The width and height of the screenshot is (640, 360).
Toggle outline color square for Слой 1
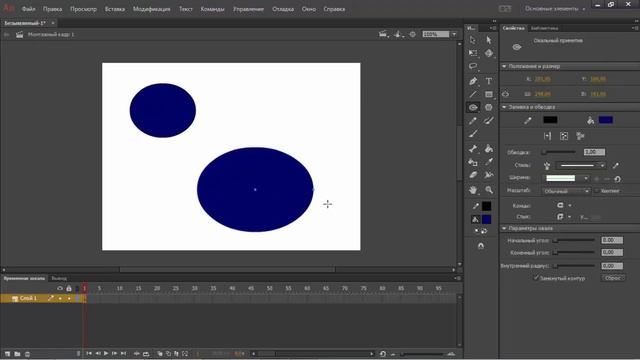(77, 298)
